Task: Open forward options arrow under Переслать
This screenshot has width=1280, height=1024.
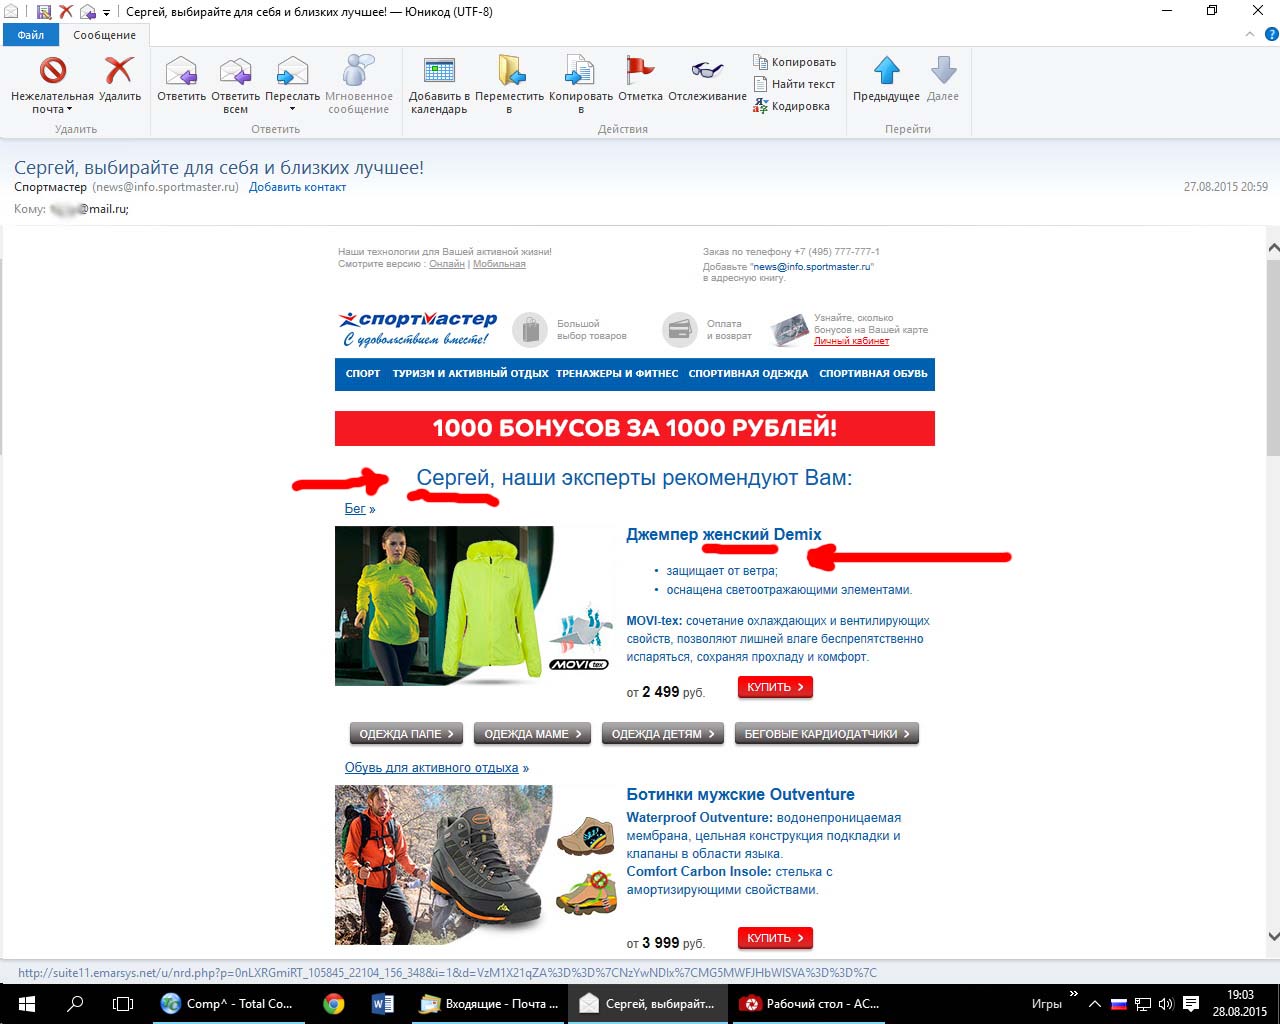Action: pyautogui.click(x=292, y=110)
